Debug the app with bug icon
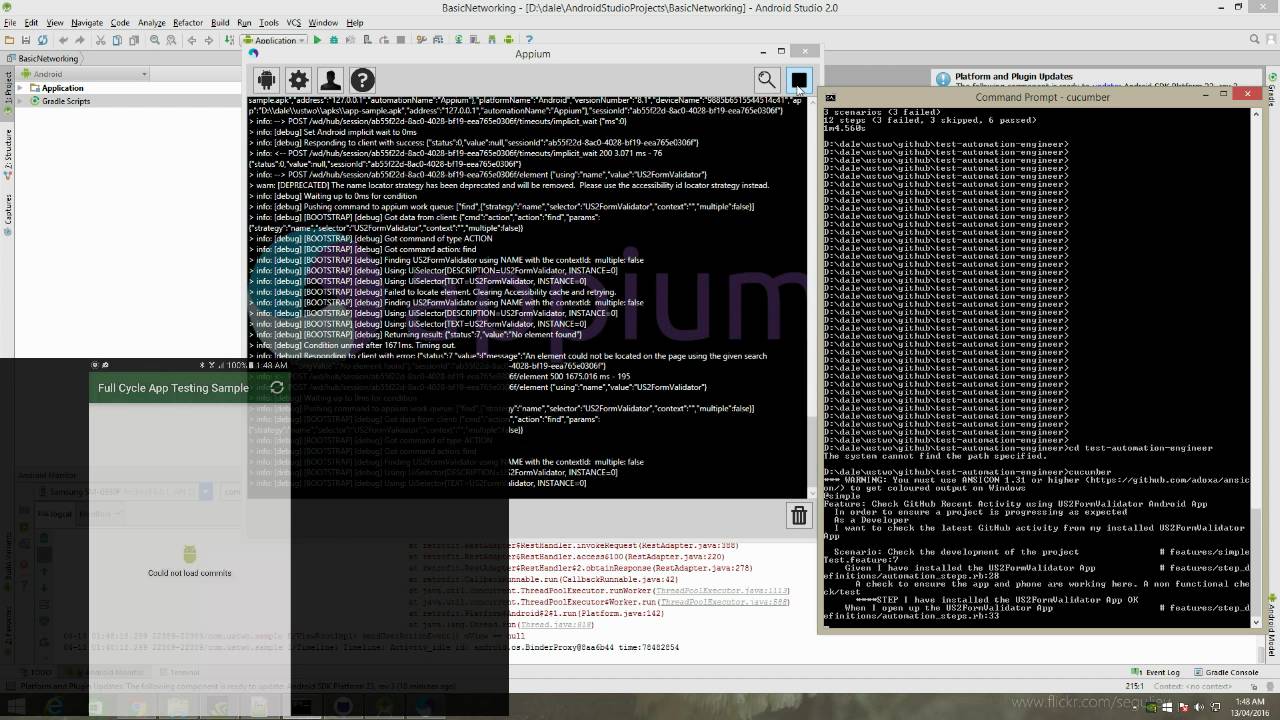Screen dimensions: 1280x720 (334, 40)
